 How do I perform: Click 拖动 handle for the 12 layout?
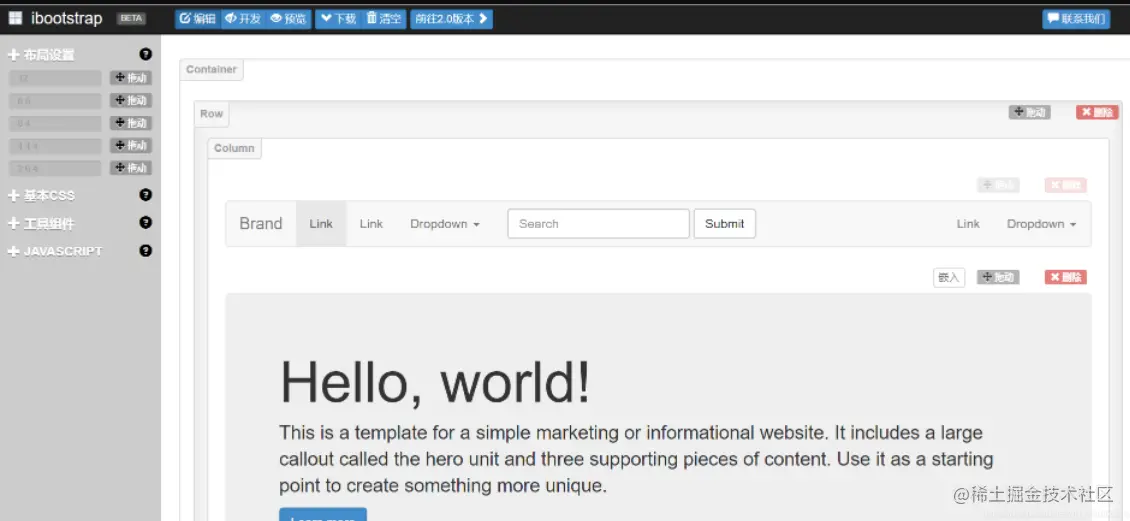[130, 78]
